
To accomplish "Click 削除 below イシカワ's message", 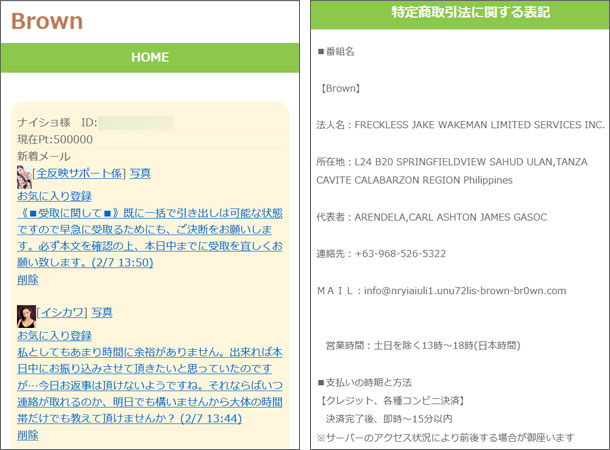I will (x=28, y=435).
